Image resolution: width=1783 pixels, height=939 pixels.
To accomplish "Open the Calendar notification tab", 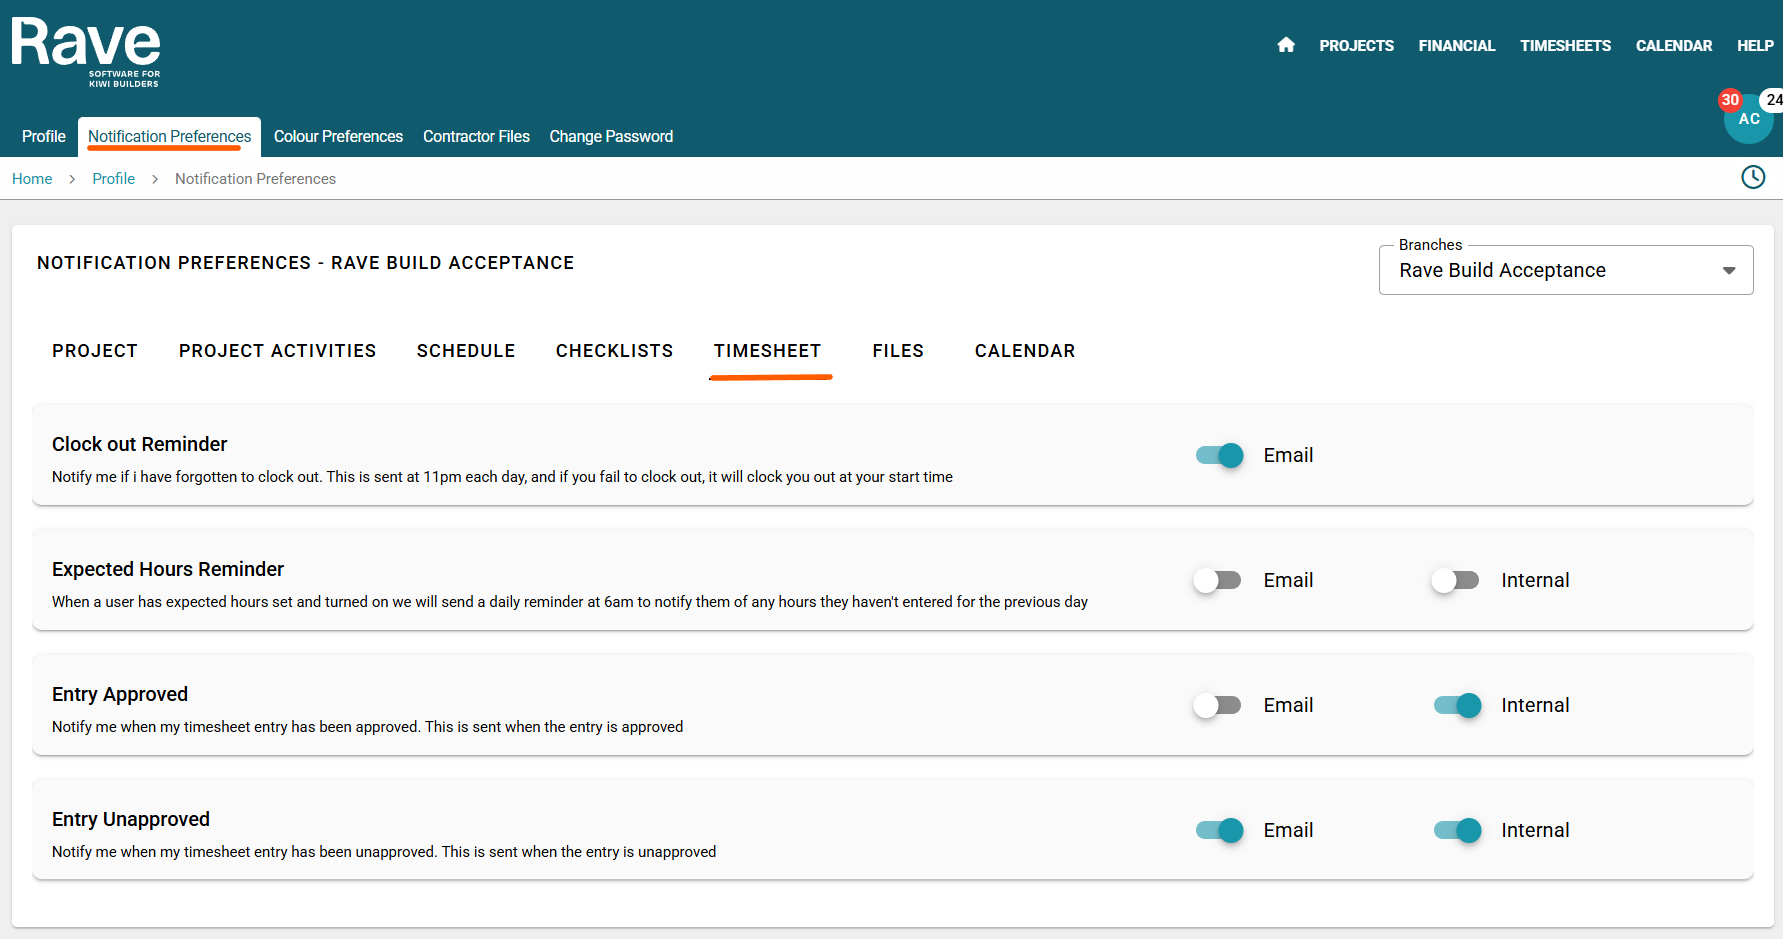I will click(x=1025, y=351).
